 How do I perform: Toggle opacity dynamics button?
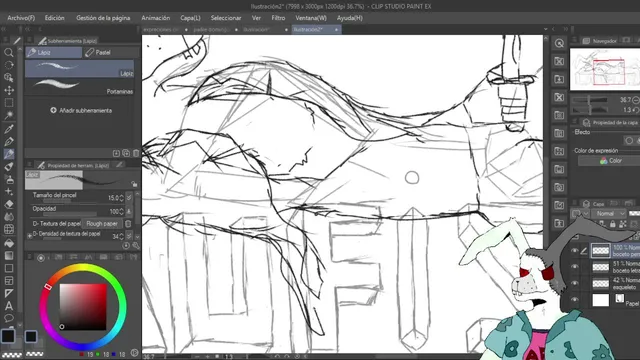pos(129,211)
